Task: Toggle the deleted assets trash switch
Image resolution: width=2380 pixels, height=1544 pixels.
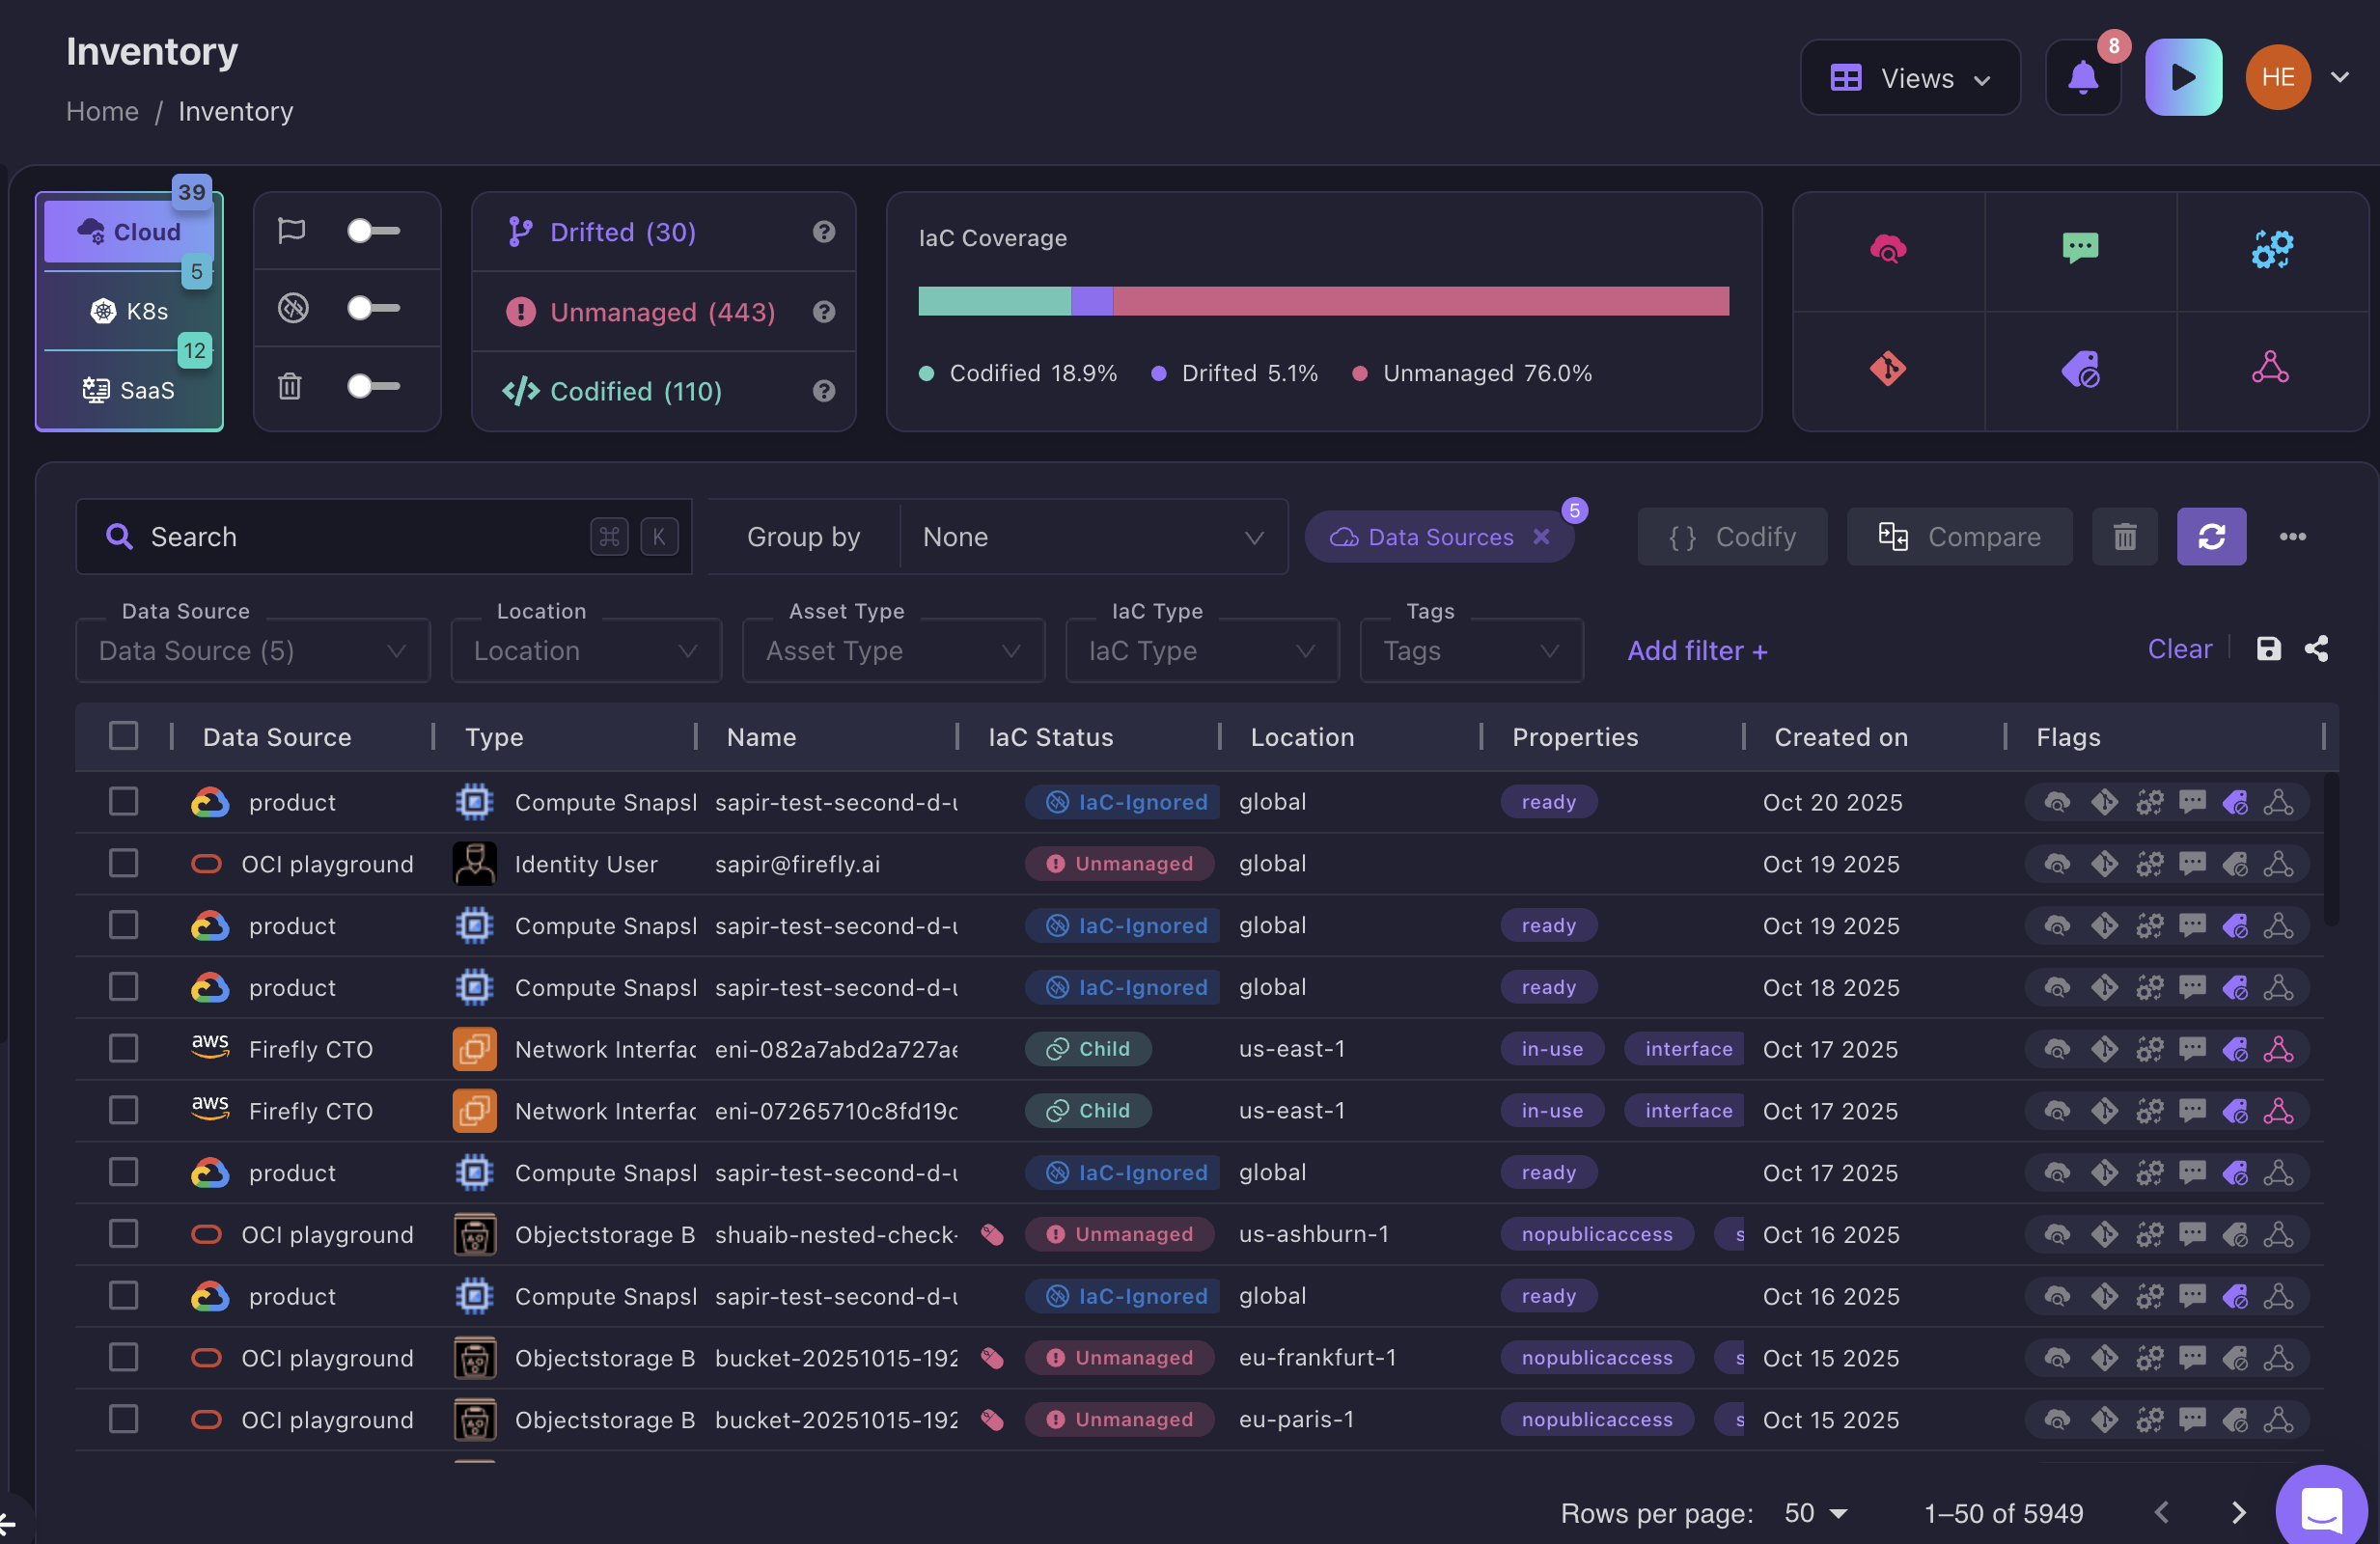Action: coord(372,386)
